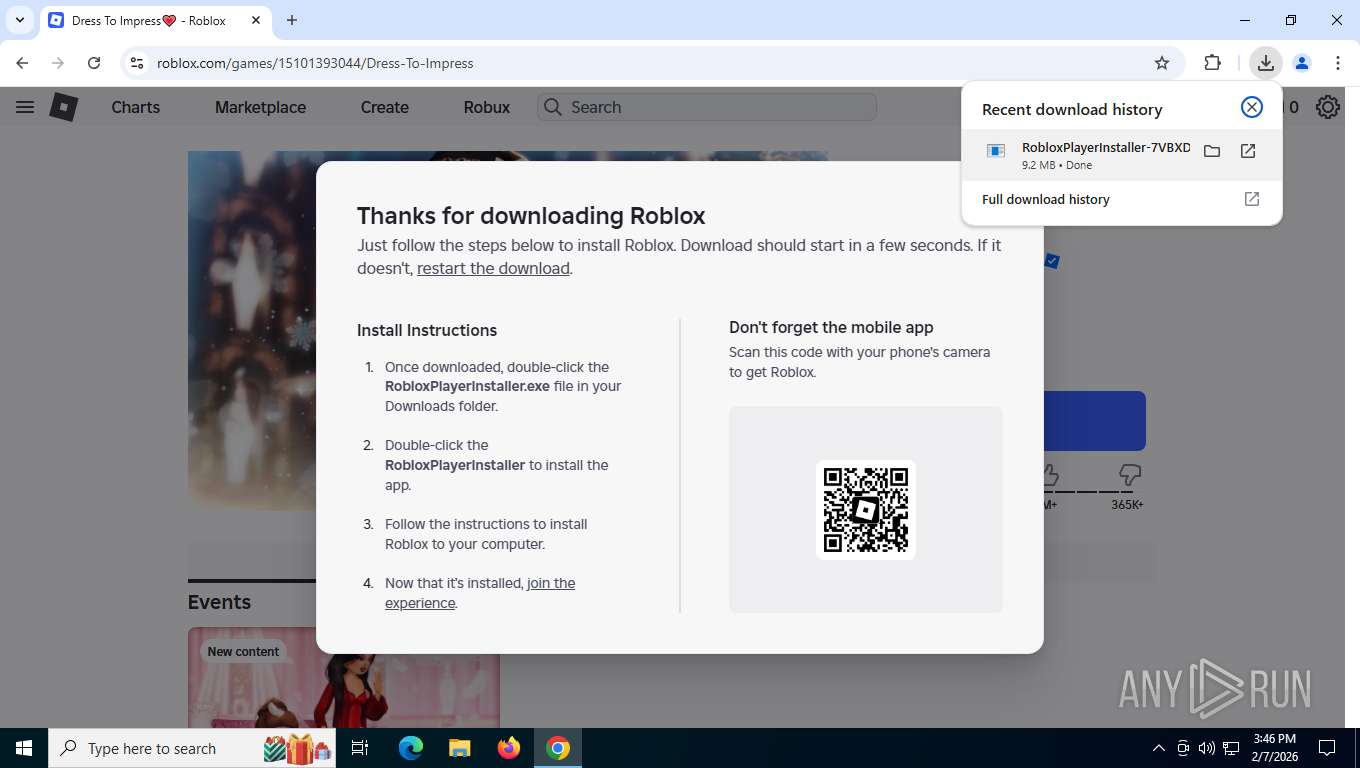This screenshot has height=768, width=1360.
Task: Go back to previous page
Action: click(22, 63)
